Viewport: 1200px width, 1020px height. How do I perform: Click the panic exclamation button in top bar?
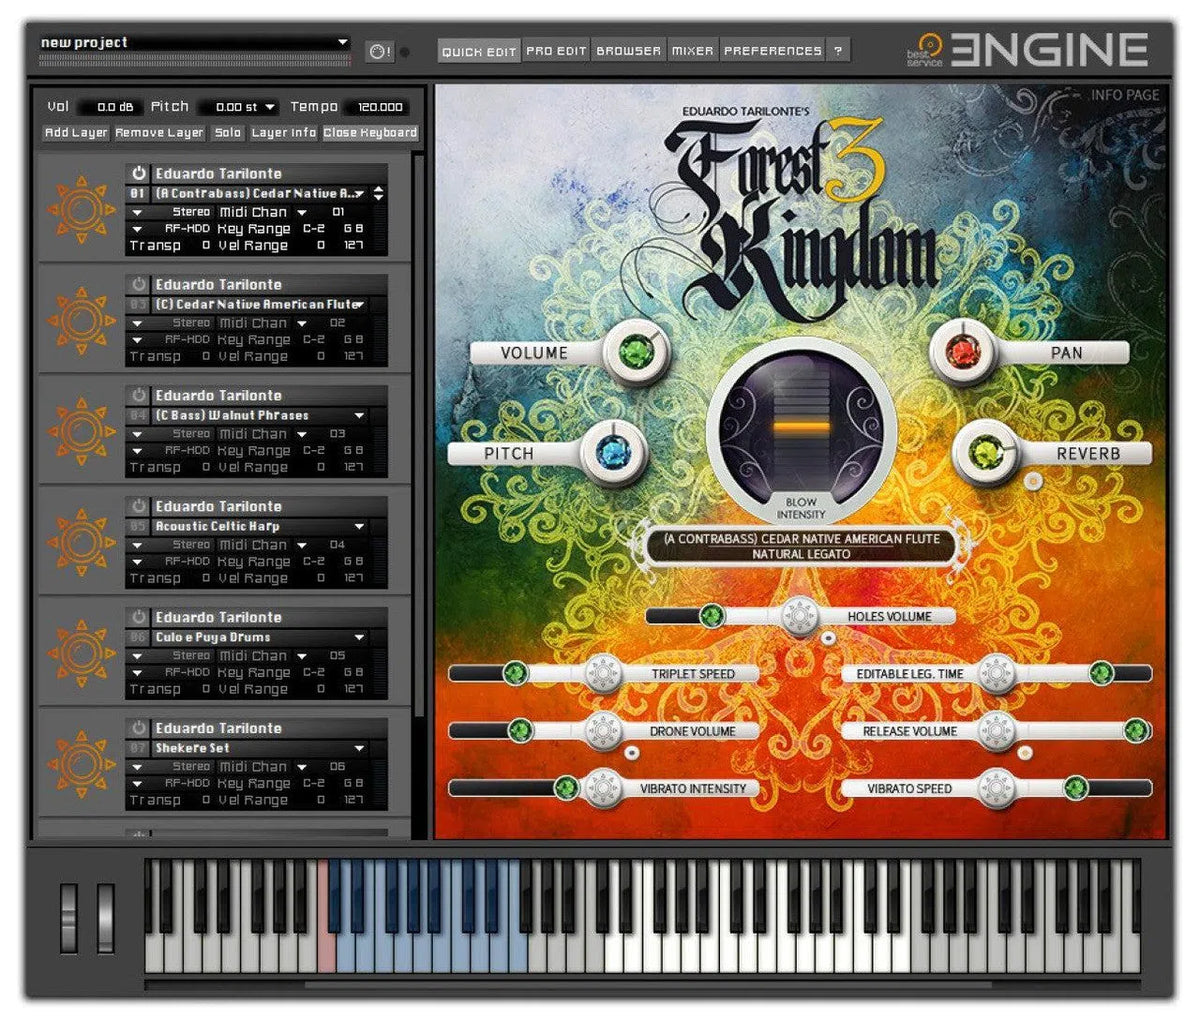[x=379, y=51]
